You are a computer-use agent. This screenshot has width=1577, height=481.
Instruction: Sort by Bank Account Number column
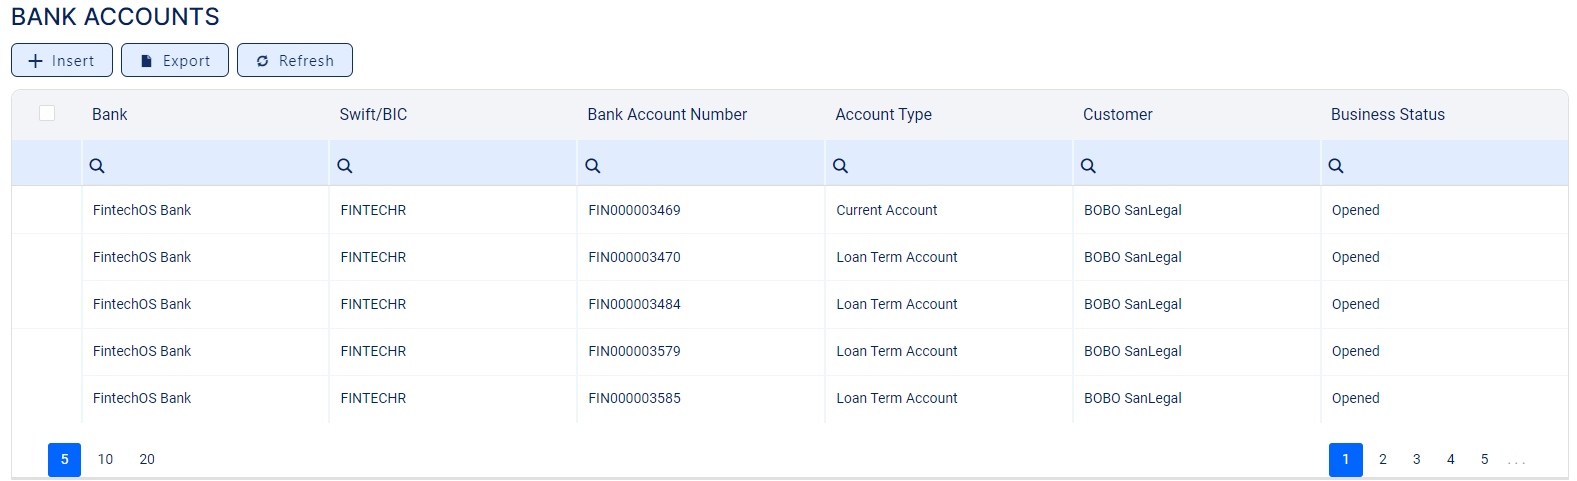tap(667, 114)
